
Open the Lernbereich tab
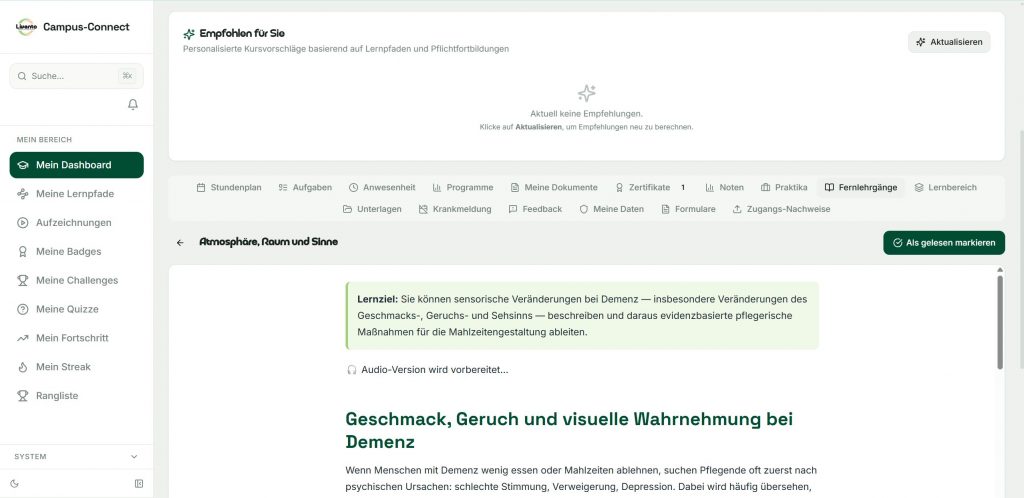[946, 187]
